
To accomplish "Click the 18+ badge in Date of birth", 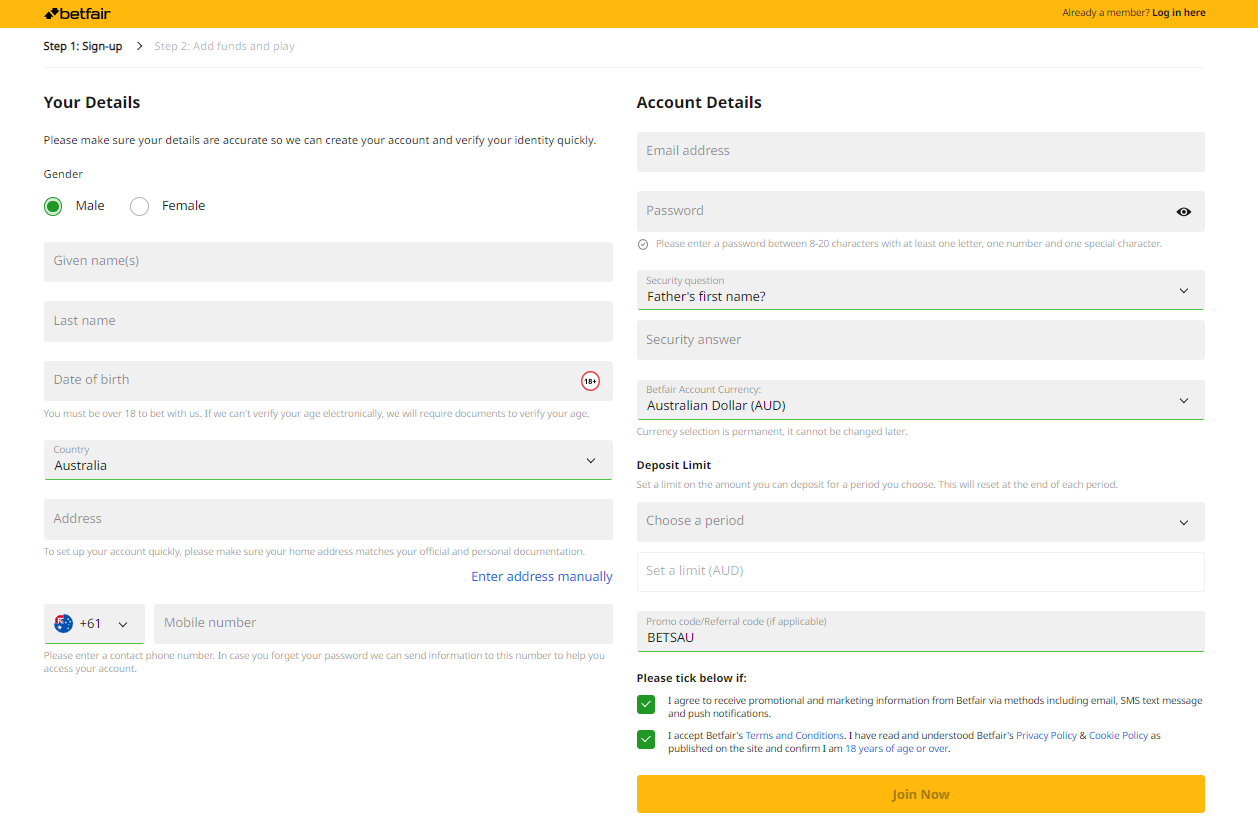I will tap(590, 381).
